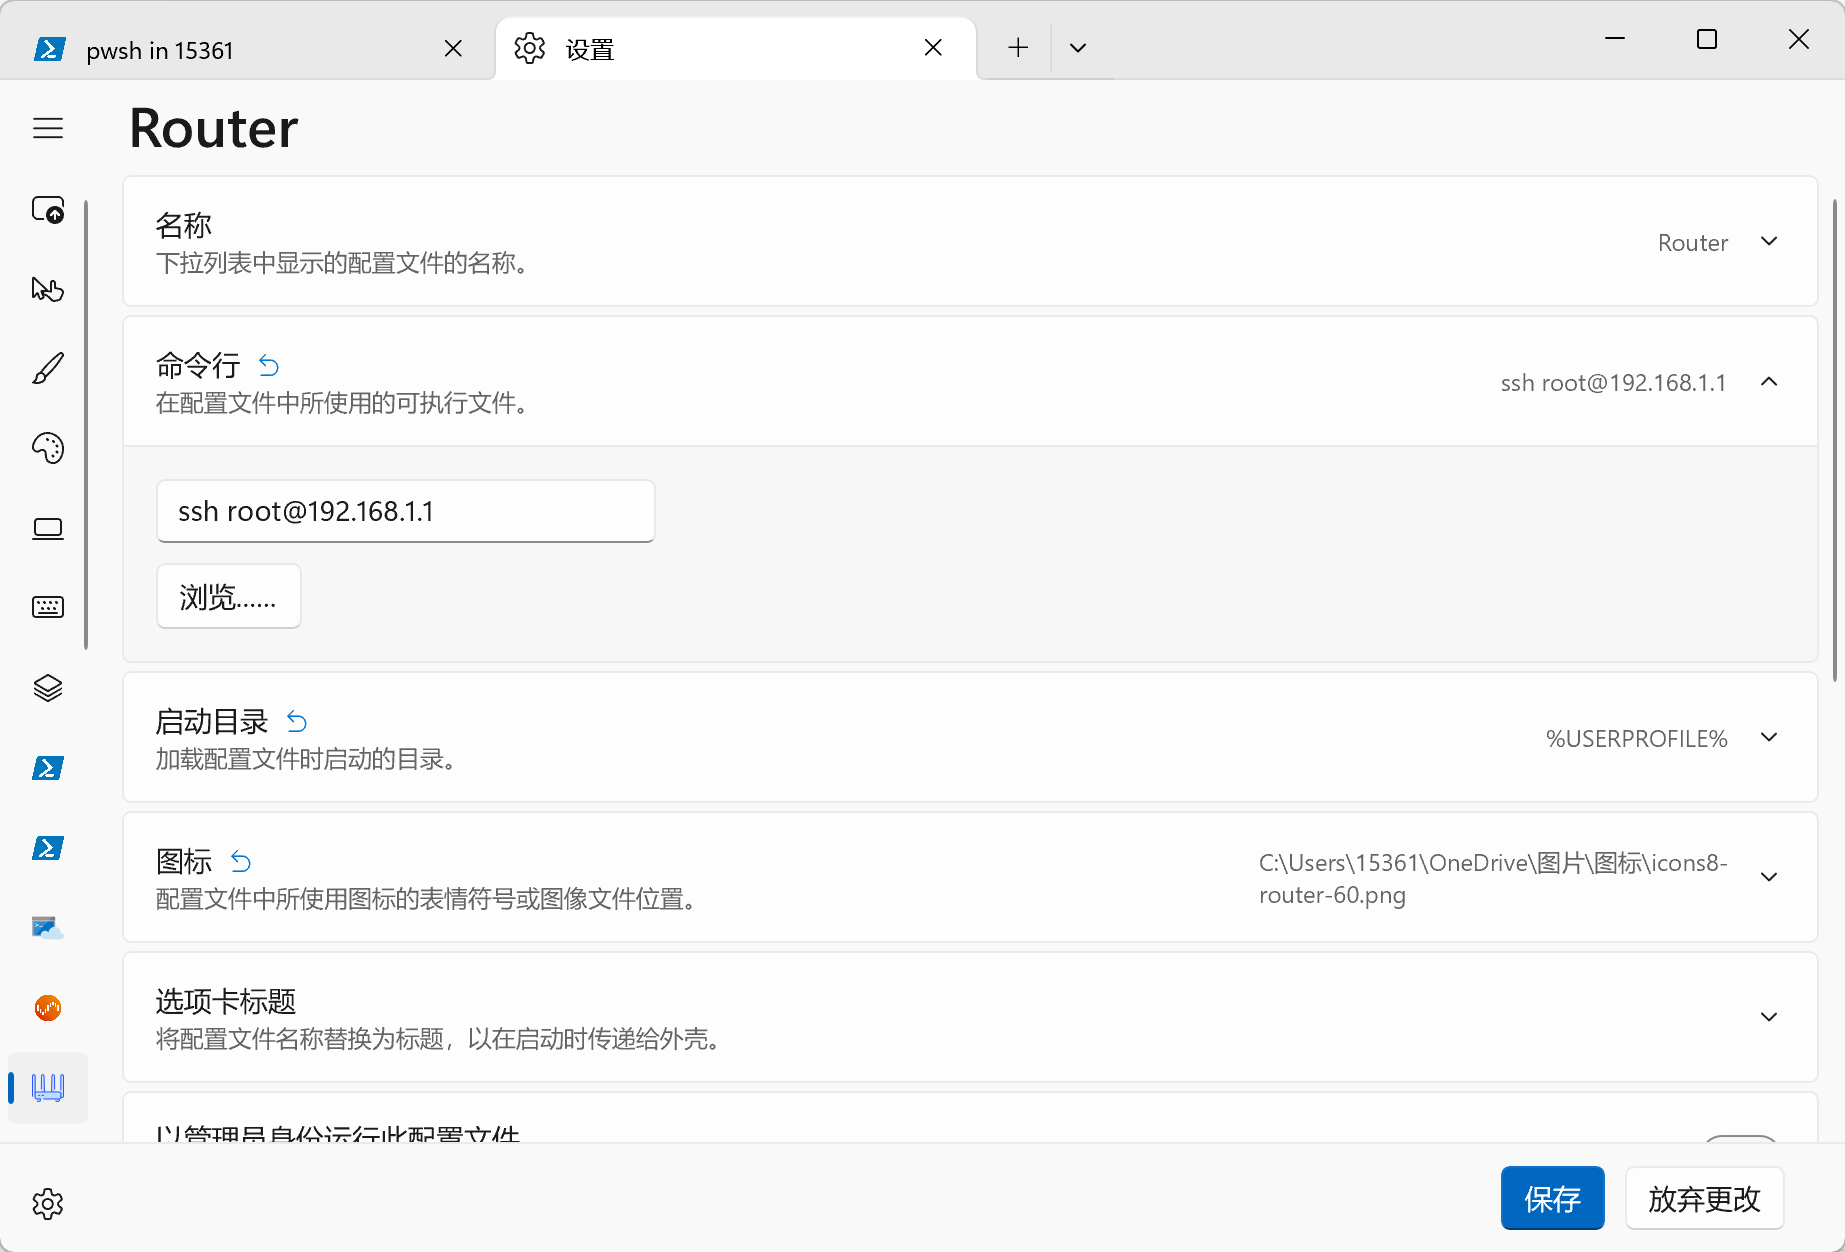The width and height of the screenshot is (1845, 1252).
Task: Reset the 命令行 setting with its undo arrow
Action: 269,366
